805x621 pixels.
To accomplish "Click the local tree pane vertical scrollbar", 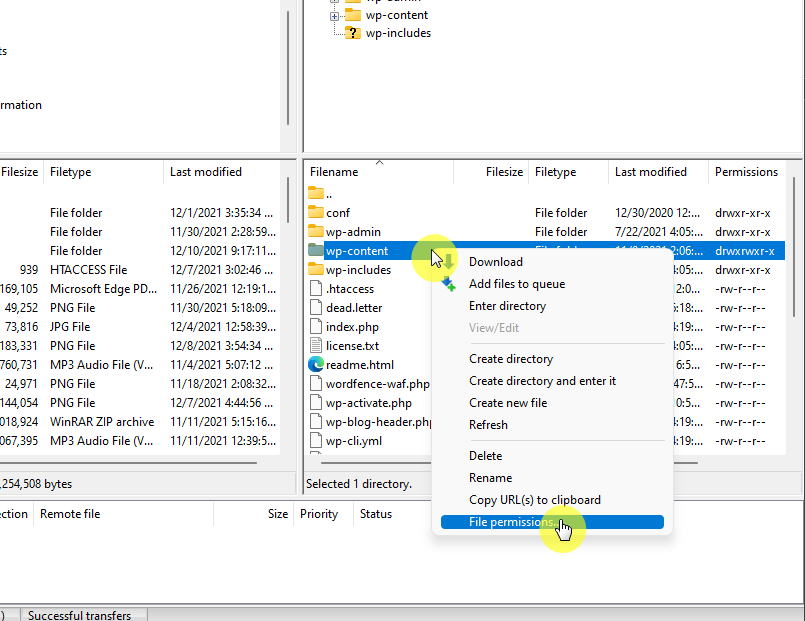I will [x=288, y=68].
